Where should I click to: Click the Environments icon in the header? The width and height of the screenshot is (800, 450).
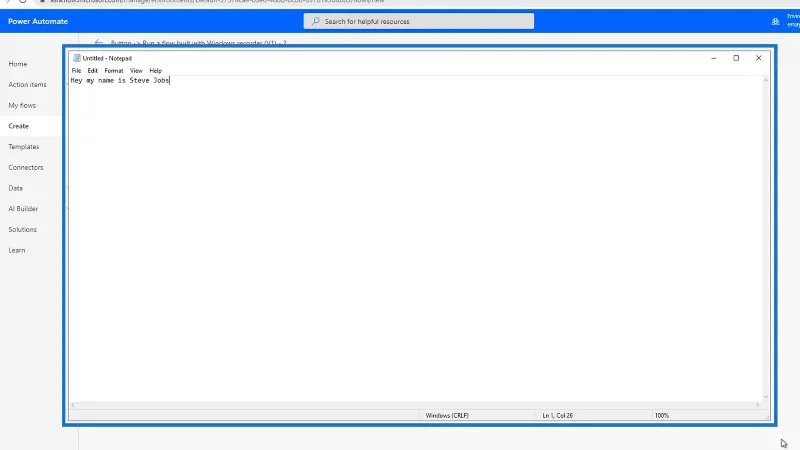point(776,21)
